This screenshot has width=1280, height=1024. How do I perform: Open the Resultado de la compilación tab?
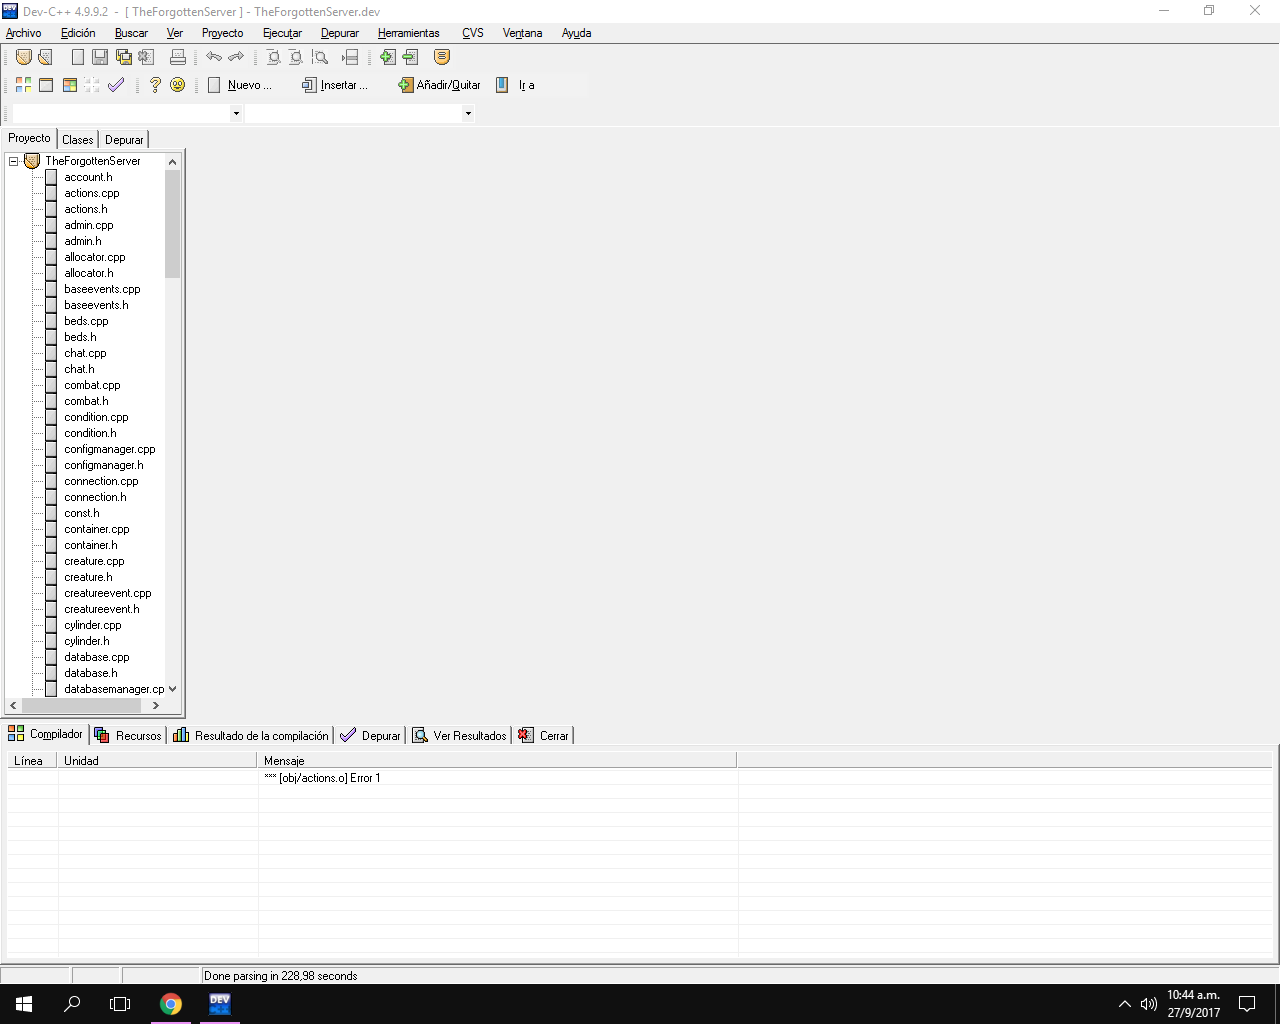pos(251,735)
